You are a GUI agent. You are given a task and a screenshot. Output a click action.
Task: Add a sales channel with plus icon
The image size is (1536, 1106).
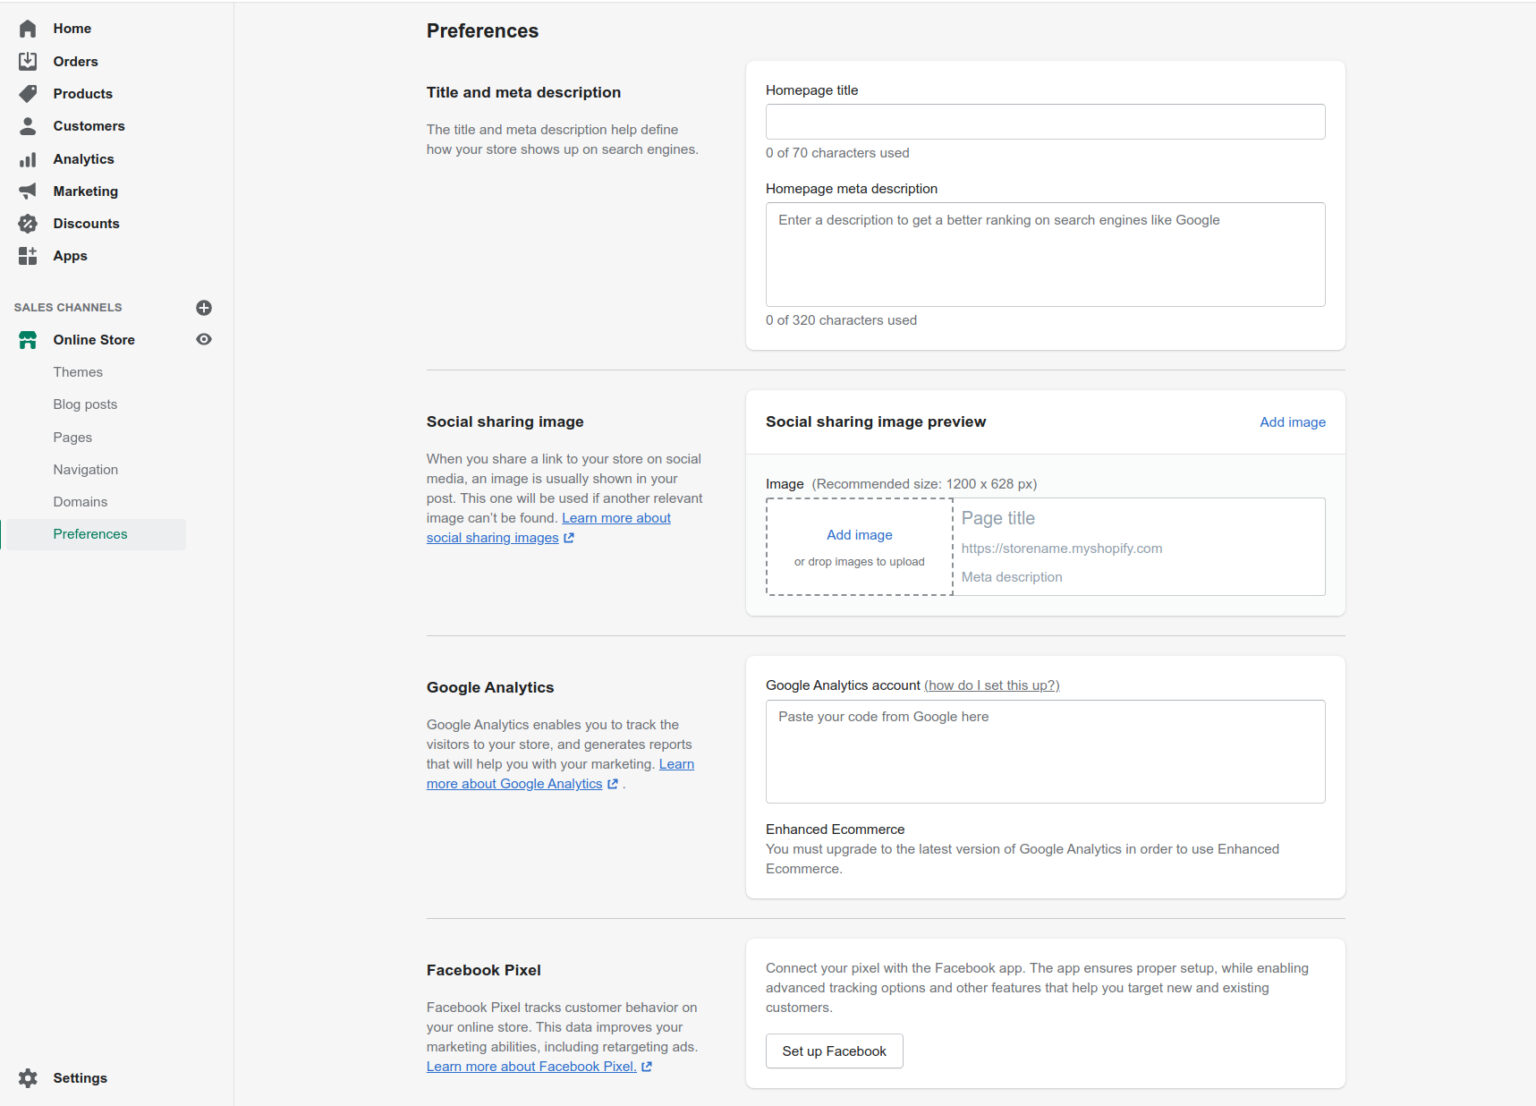point(204,308)
